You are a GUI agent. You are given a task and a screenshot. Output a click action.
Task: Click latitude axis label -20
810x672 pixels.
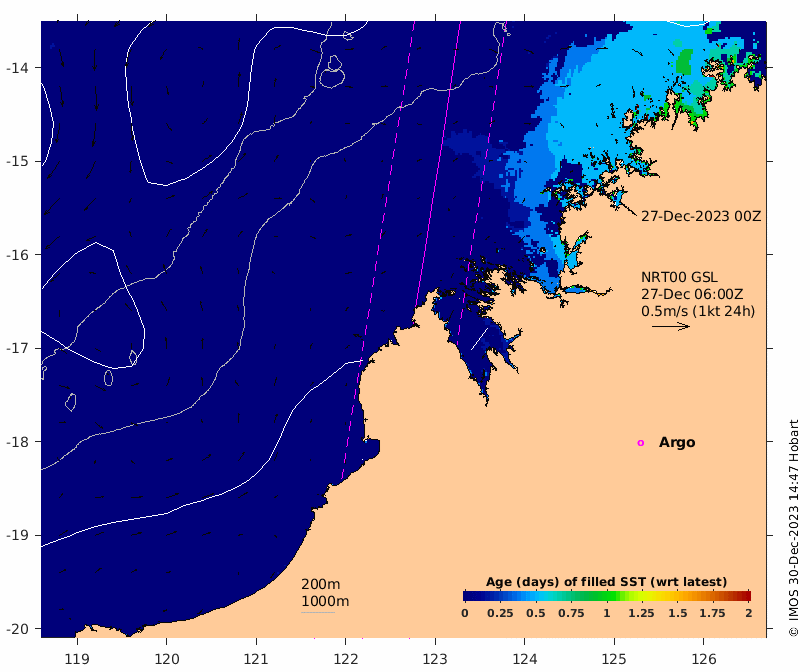(17, 629)
